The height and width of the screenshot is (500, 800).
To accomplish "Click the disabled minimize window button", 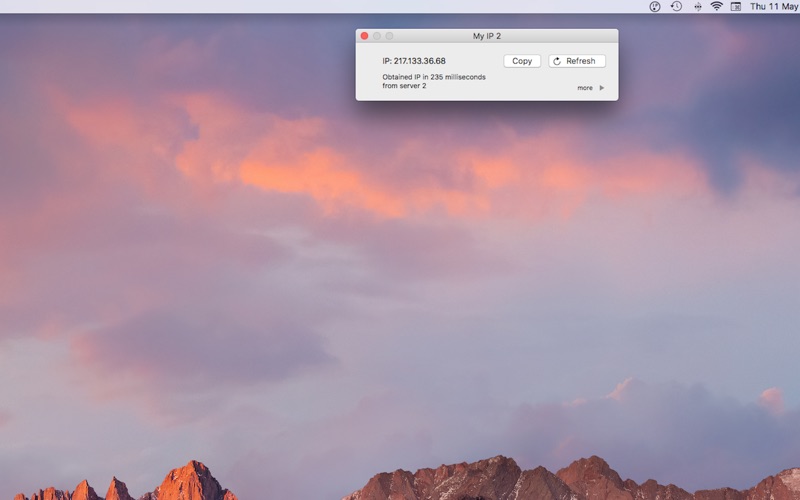I will tap(377, 36).
